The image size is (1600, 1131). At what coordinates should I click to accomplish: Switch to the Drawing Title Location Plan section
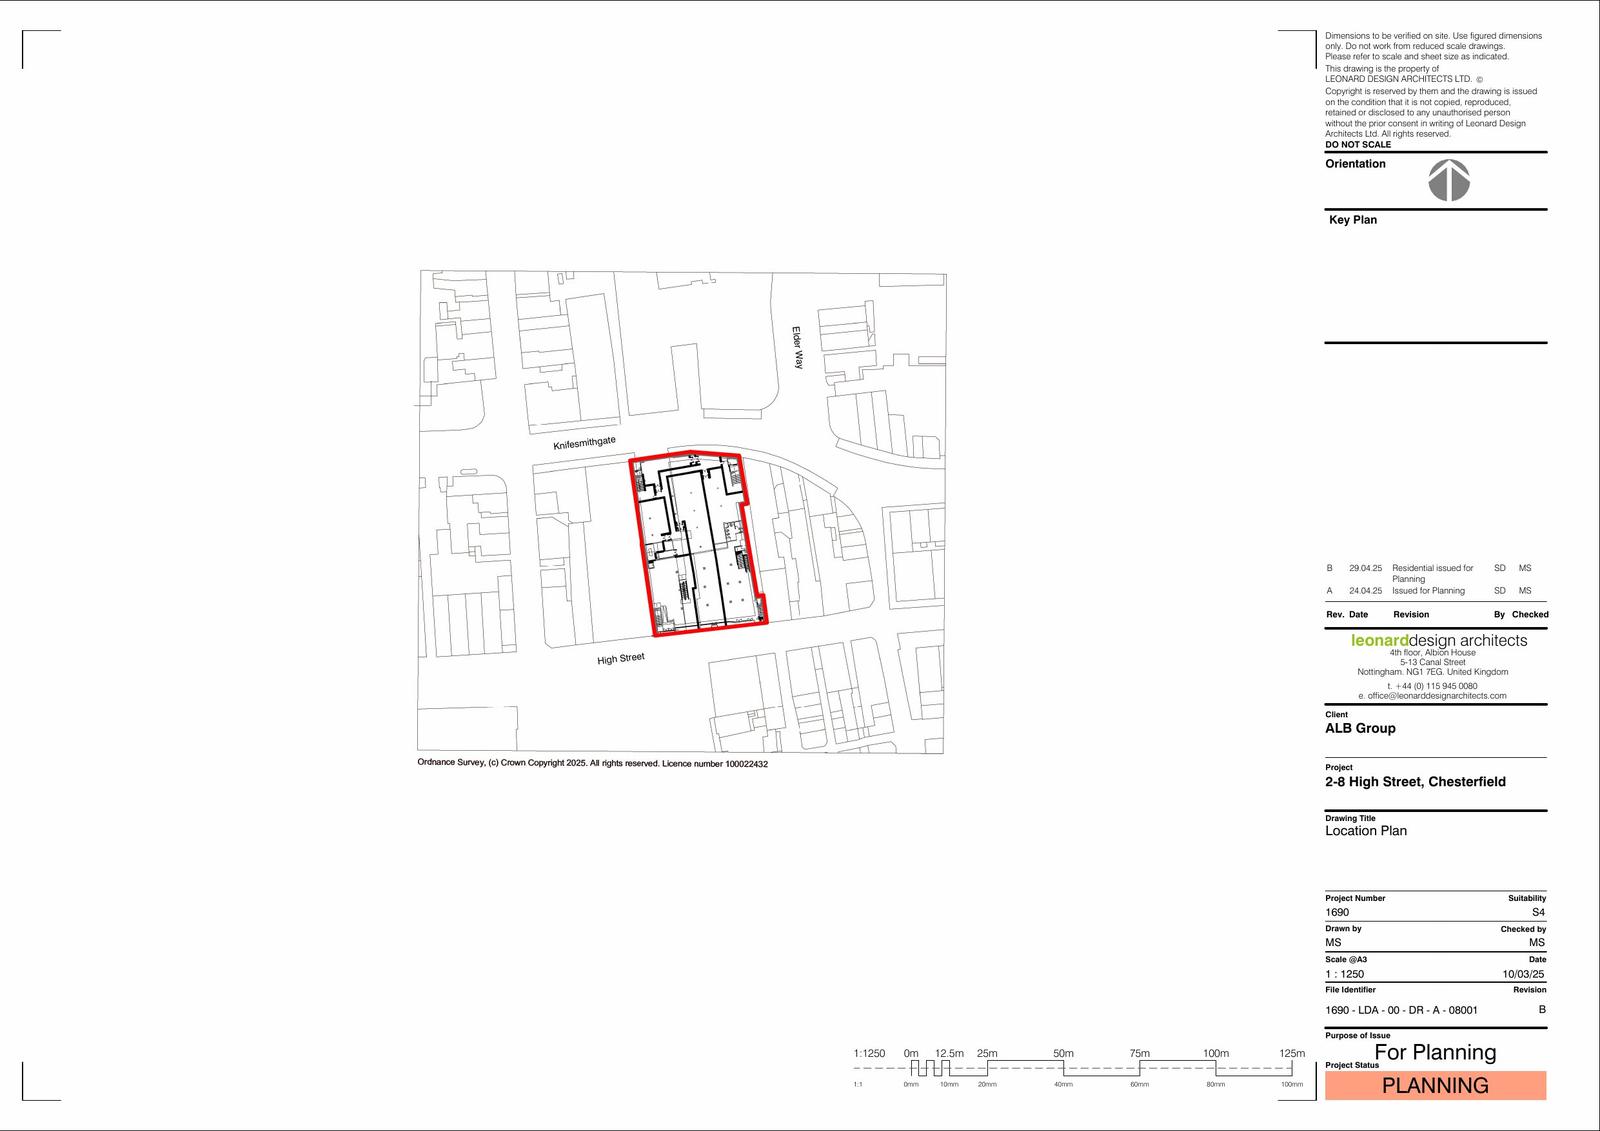pyautogui.click(x=1366, y=830)
